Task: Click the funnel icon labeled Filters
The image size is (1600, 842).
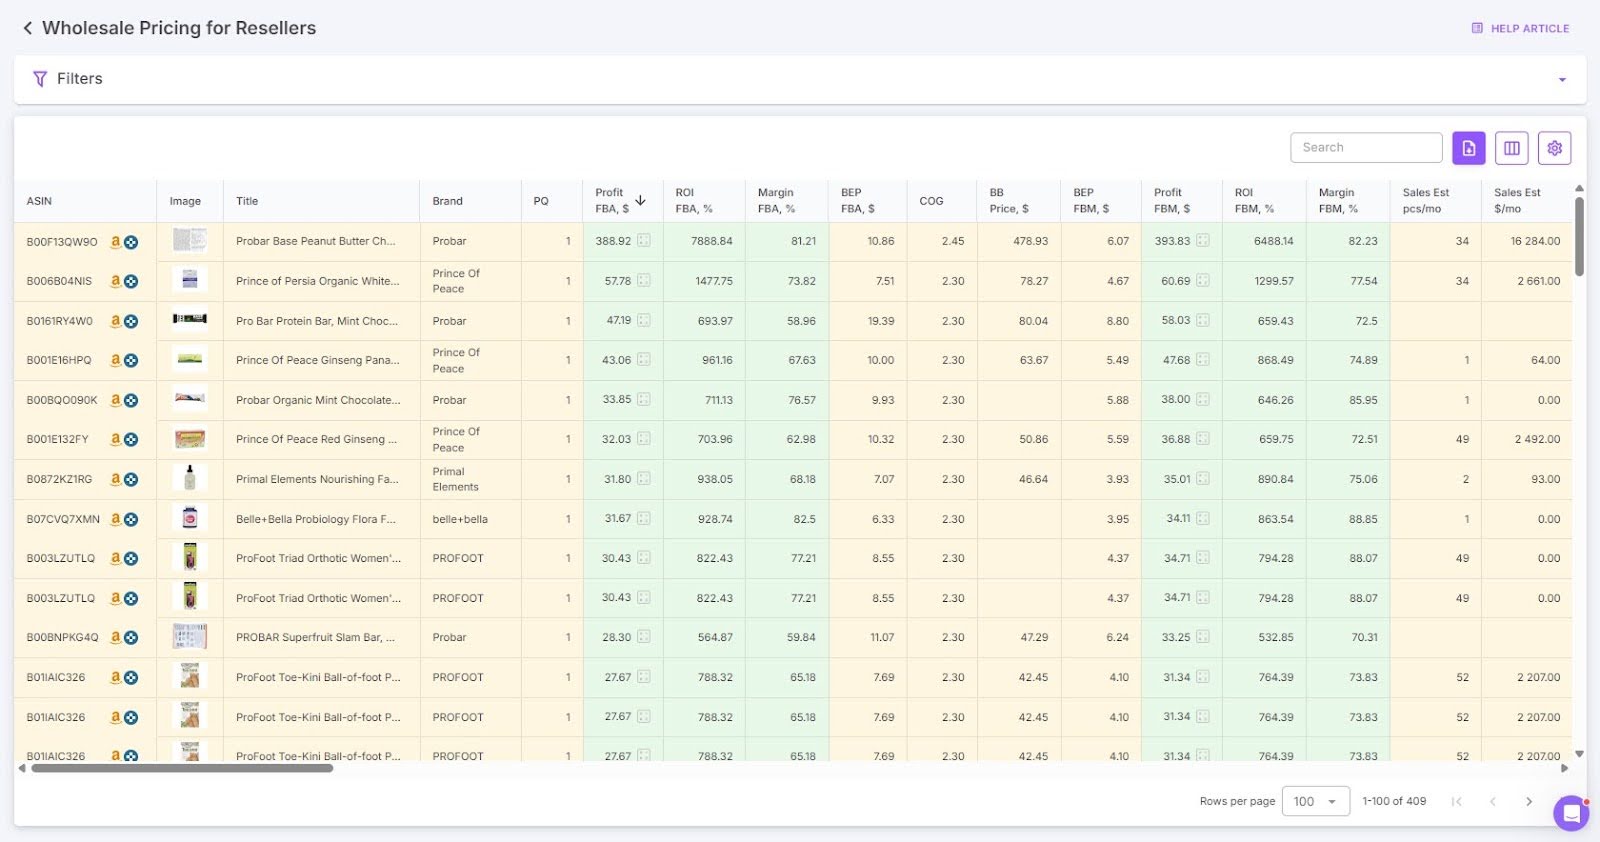Action: click(x=40, y=79)
